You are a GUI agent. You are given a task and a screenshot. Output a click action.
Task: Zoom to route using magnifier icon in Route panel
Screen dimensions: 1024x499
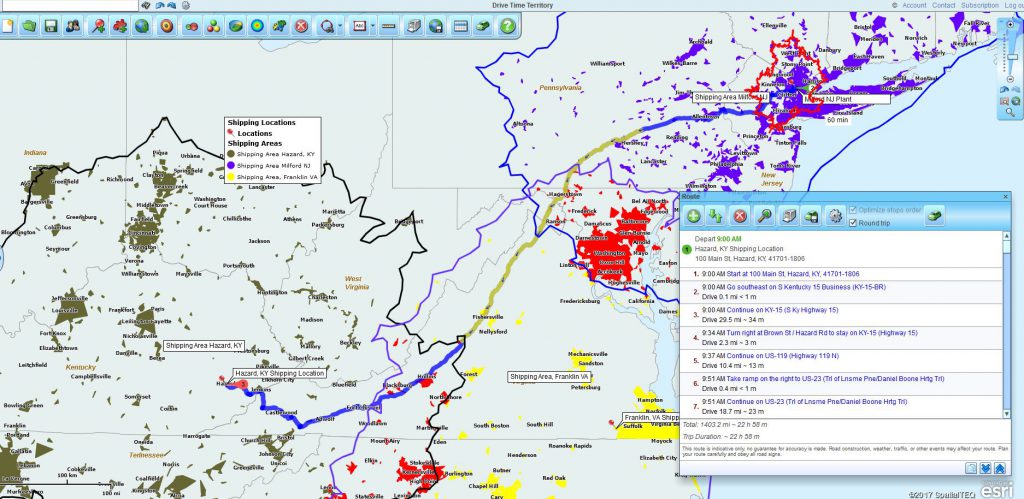764,216
